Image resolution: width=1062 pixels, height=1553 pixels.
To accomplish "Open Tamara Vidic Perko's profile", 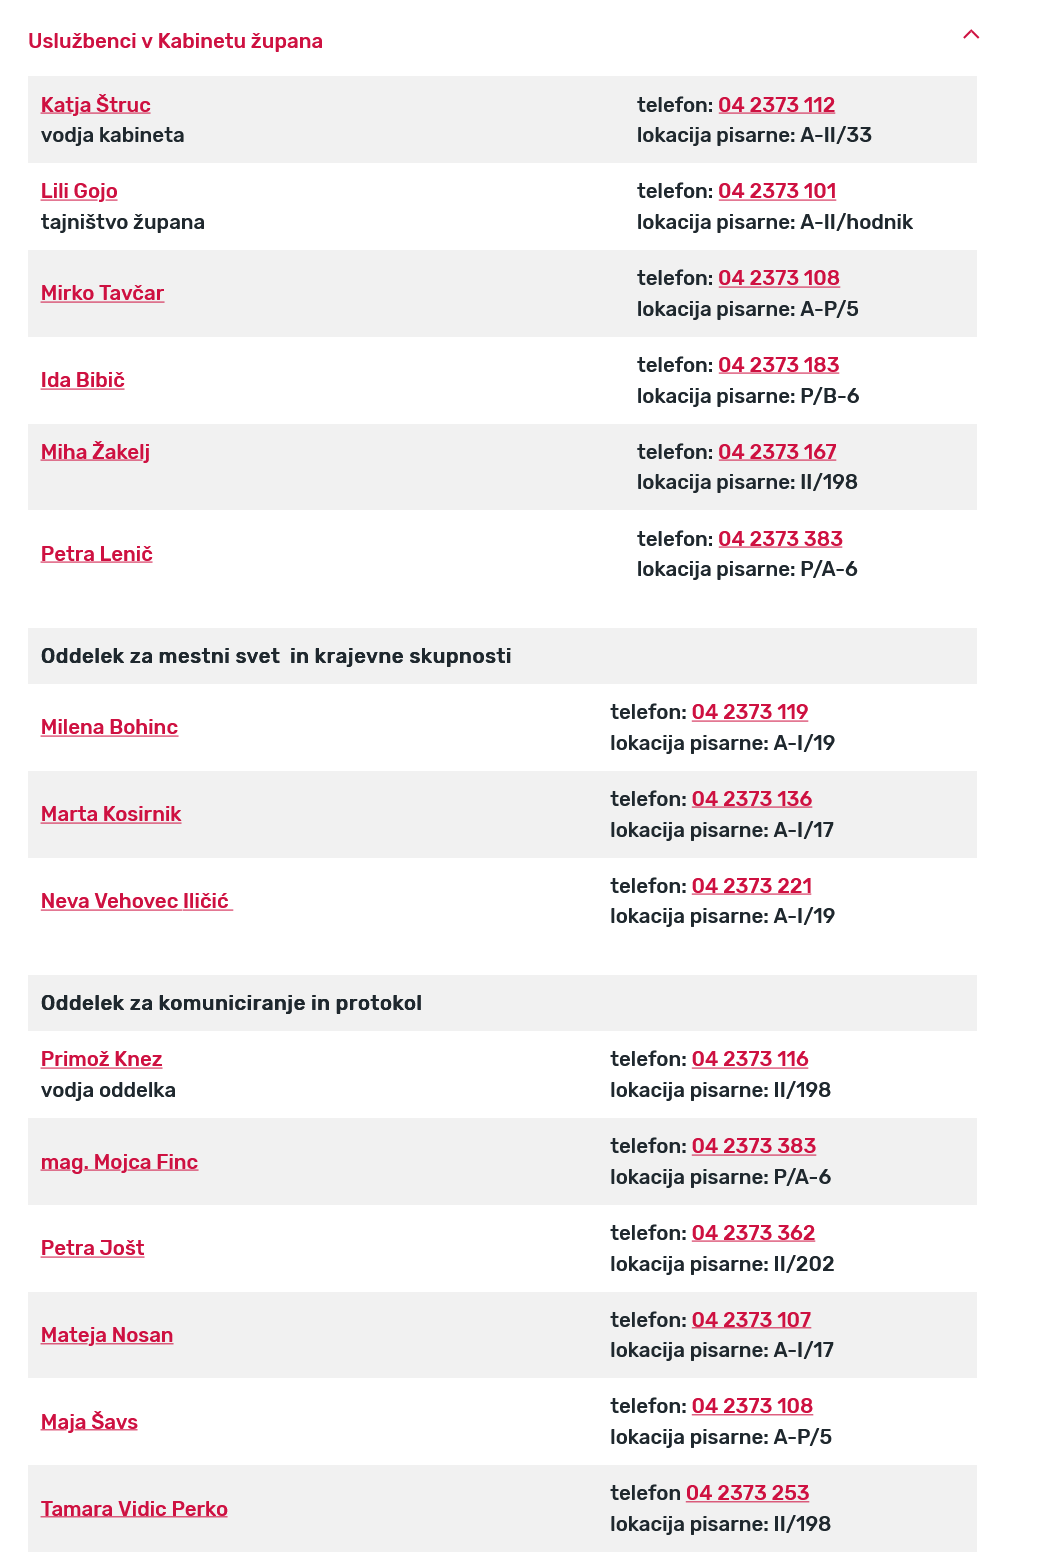I will tap(134, 1509).
